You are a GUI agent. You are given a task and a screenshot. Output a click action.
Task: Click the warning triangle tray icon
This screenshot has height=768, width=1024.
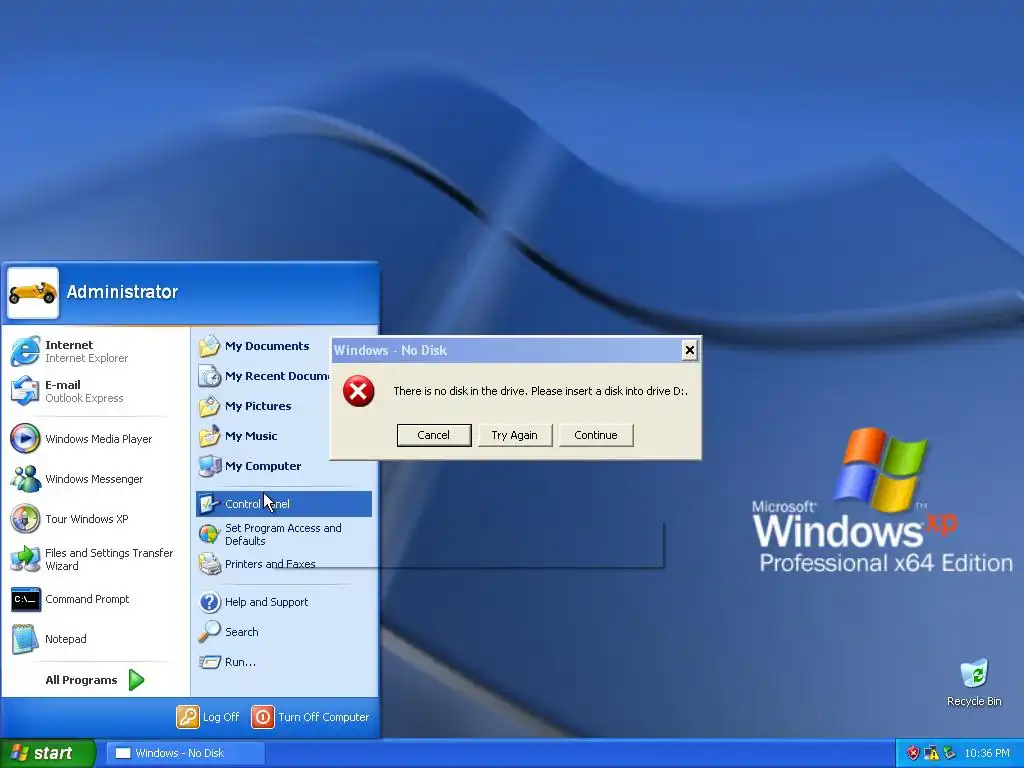coord(931,753)
